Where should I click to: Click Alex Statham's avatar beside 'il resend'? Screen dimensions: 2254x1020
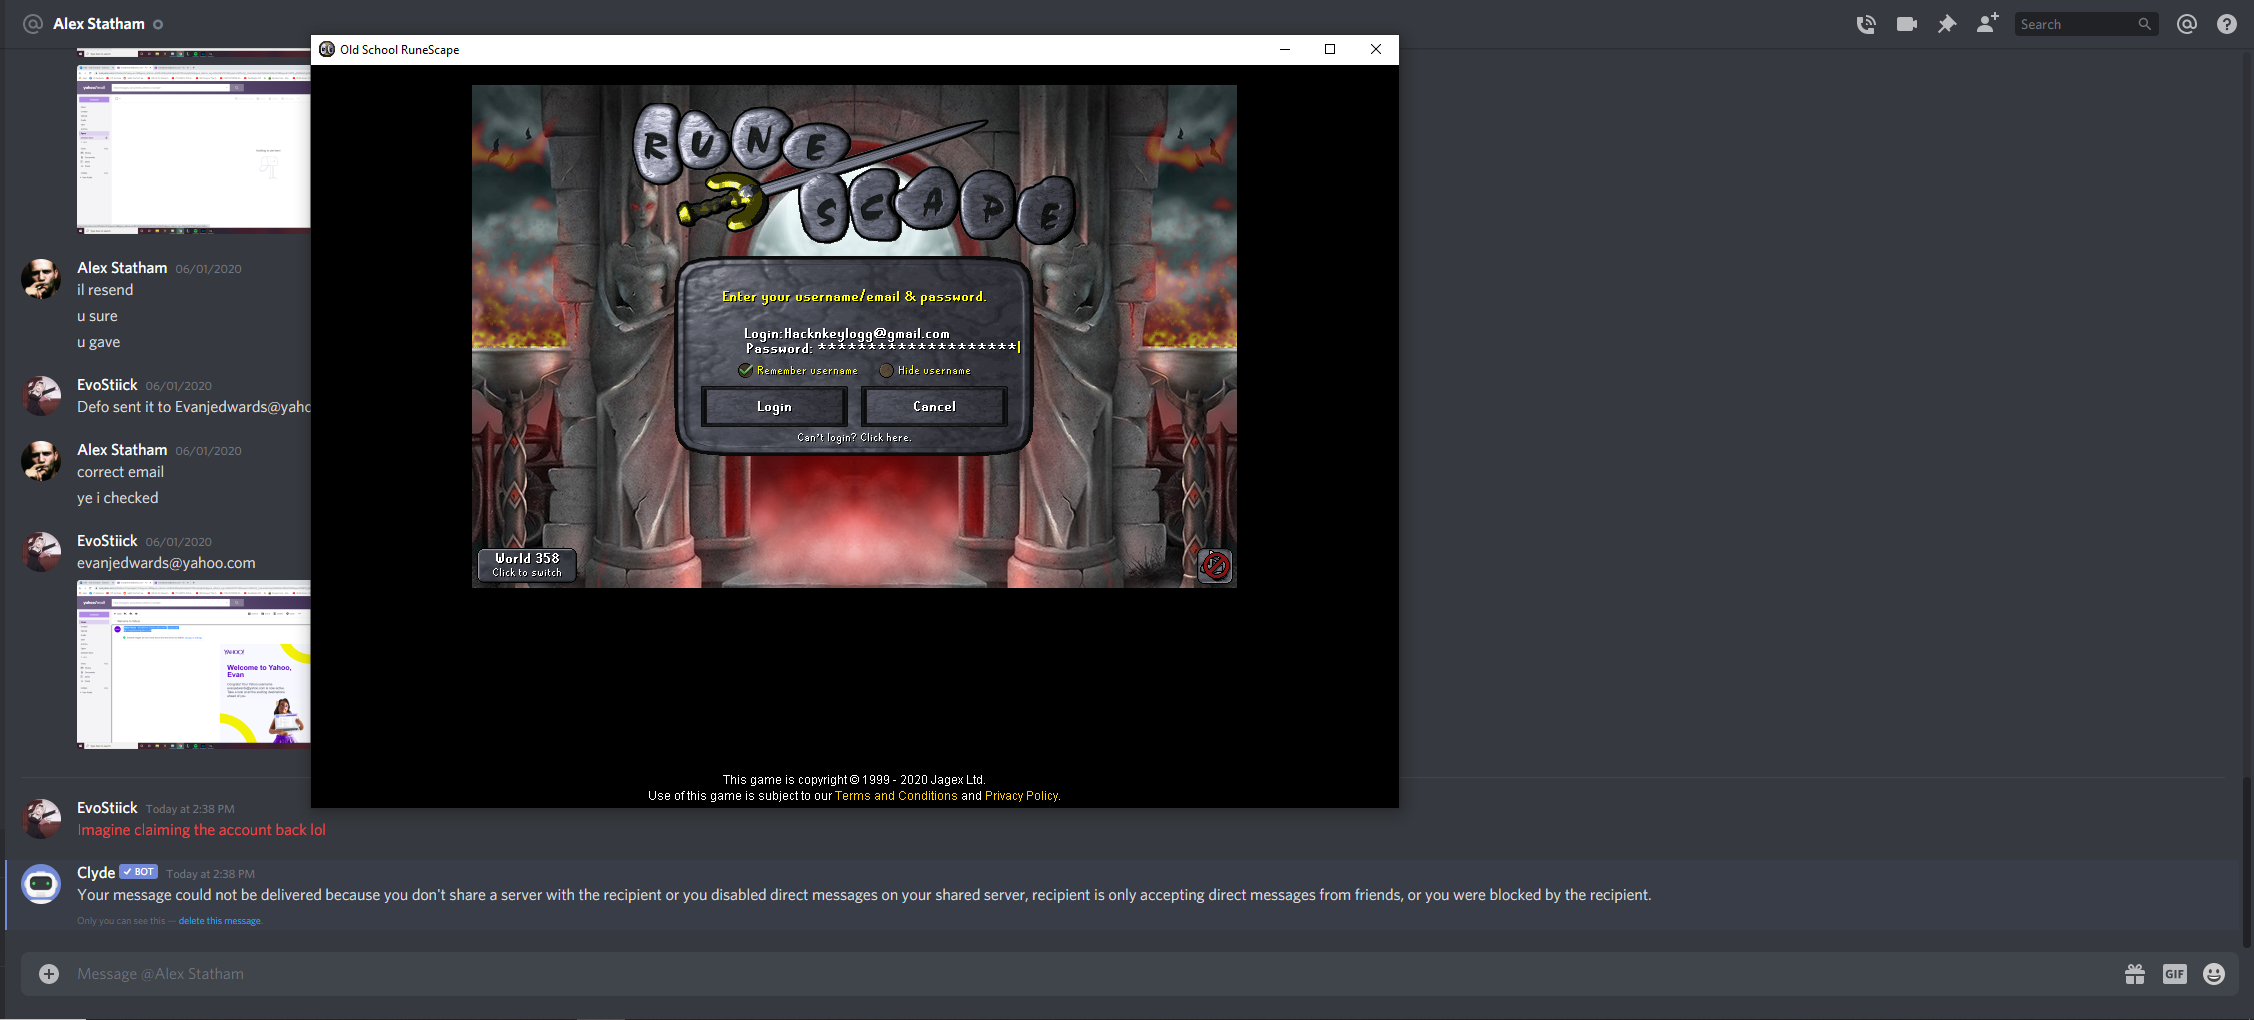click(x=41, y=279)
